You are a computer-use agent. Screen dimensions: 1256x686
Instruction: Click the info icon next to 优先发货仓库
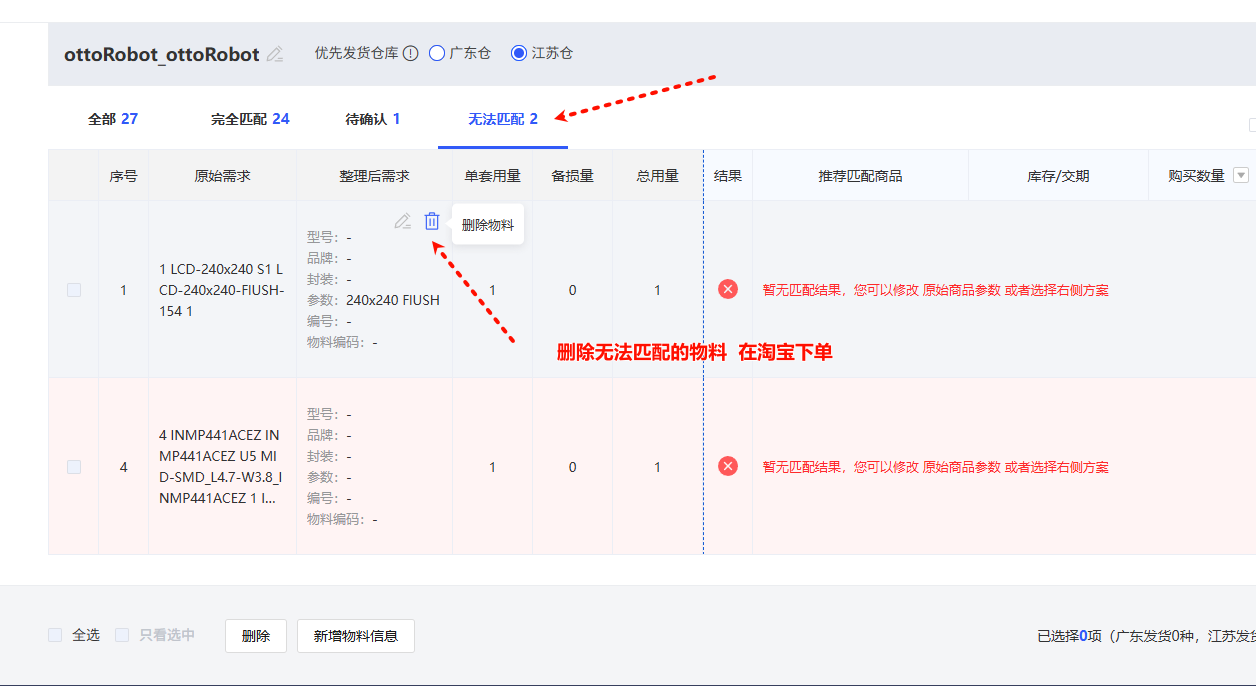click(x=410, y=53)
